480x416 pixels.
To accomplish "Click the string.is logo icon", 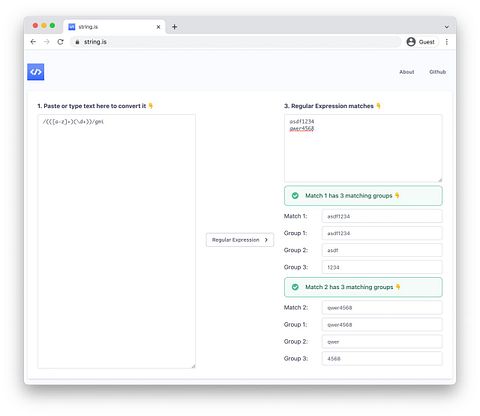I will point(36,72).
